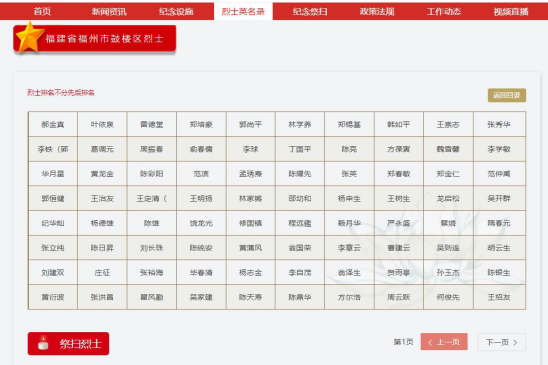Click the 下一页 right chevron arrow
The width and height of the screenshot is (548, 365).
pyautogui.click(x=515, y=343)
